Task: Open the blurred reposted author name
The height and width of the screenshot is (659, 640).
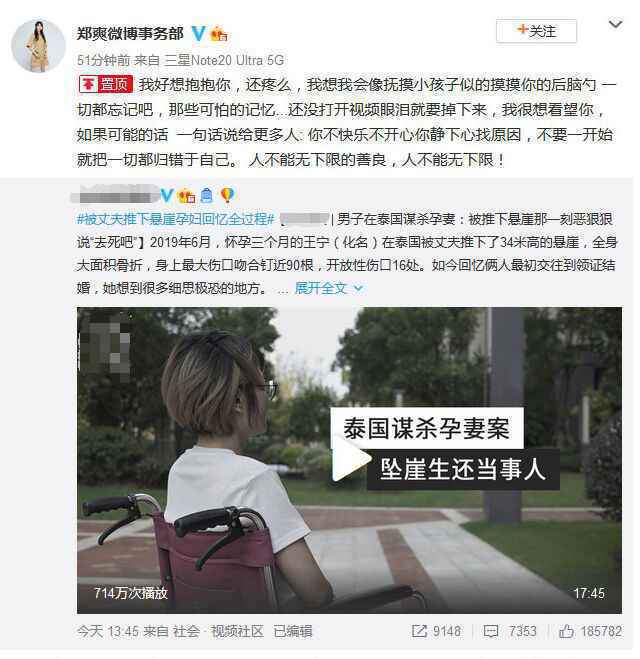Action: (116, 195)
